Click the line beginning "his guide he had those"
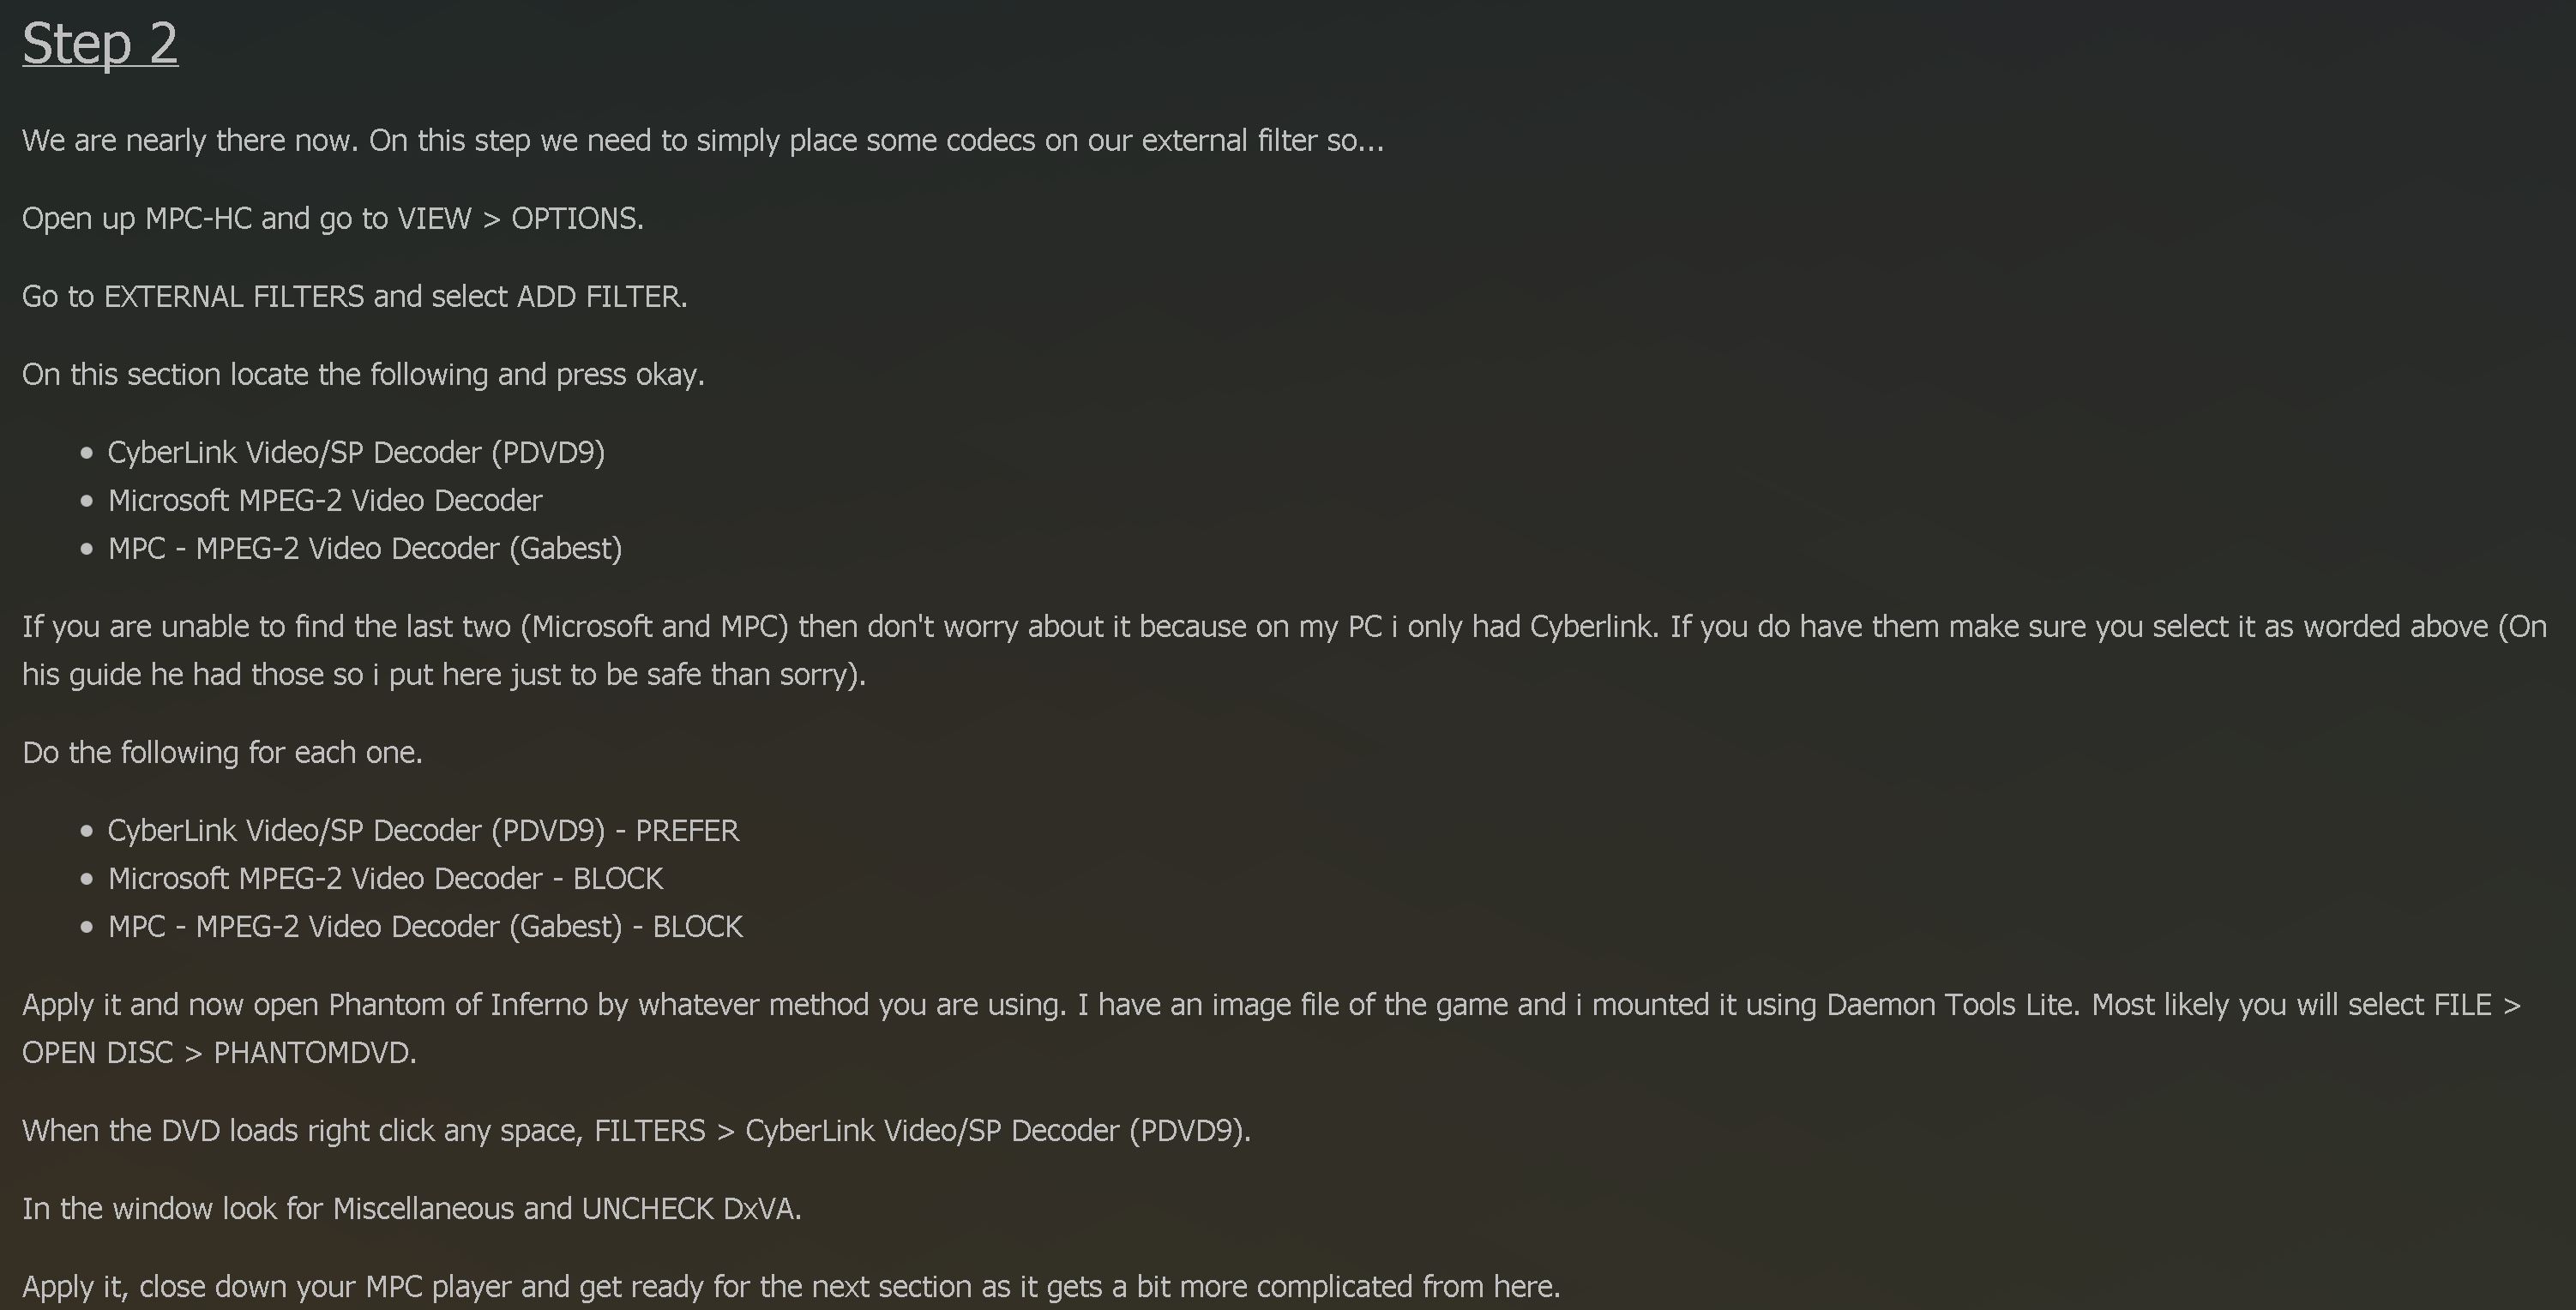 tap(443, 674)
